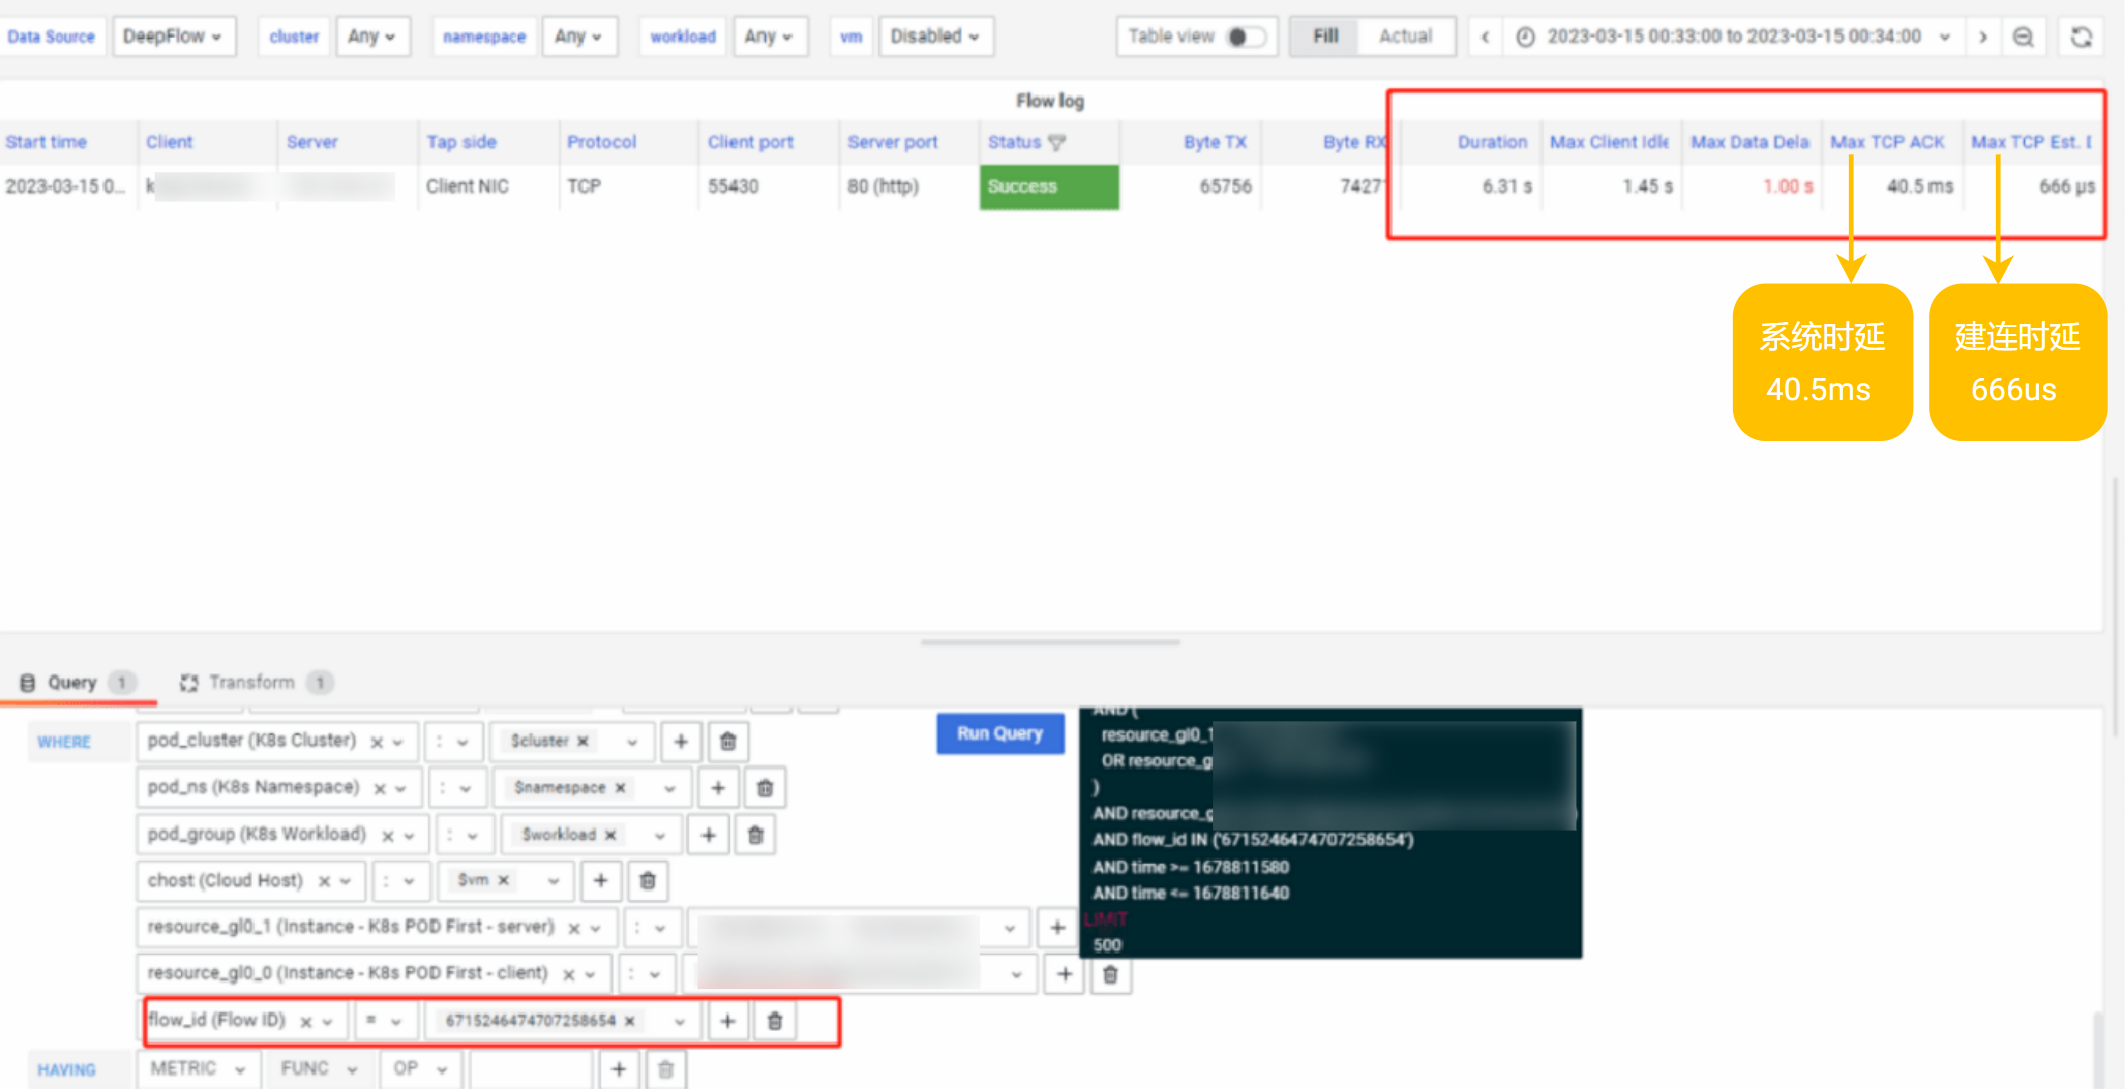Click the Success status cell
Viewport: 2126px width, 1090px height.
coord(1048,187)
